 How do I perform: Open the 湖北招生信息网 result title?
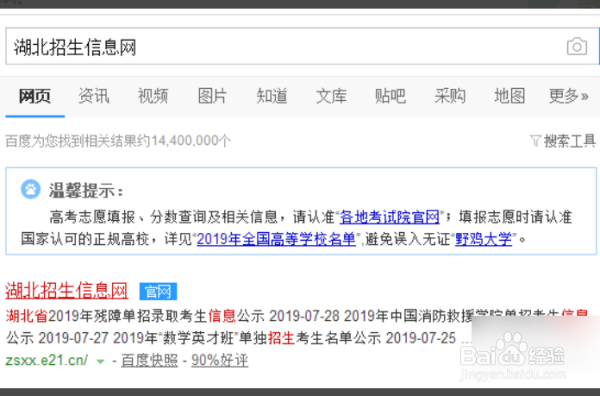(67, 291)
